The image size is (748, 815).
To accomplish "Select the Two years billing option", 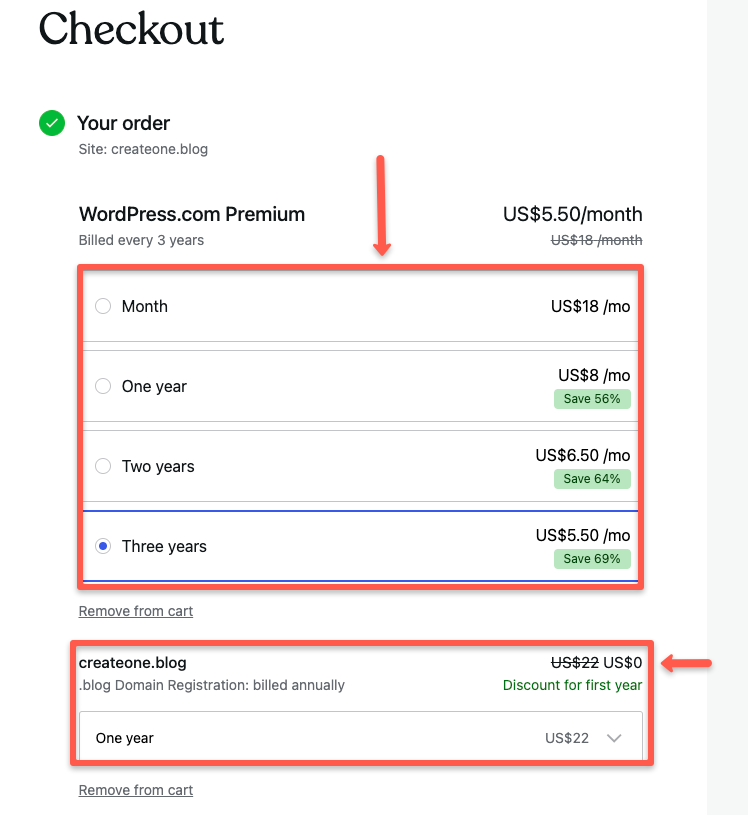I will point(102,466).
